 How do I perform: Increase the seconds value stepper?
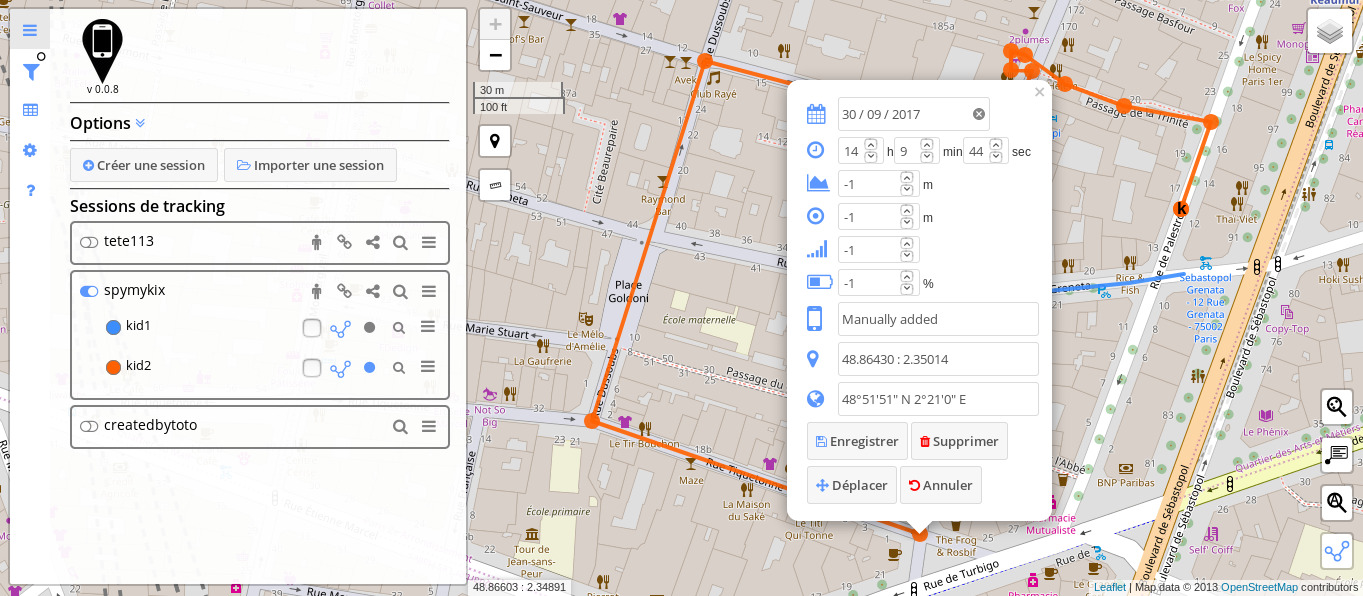[x=996, y=145]
